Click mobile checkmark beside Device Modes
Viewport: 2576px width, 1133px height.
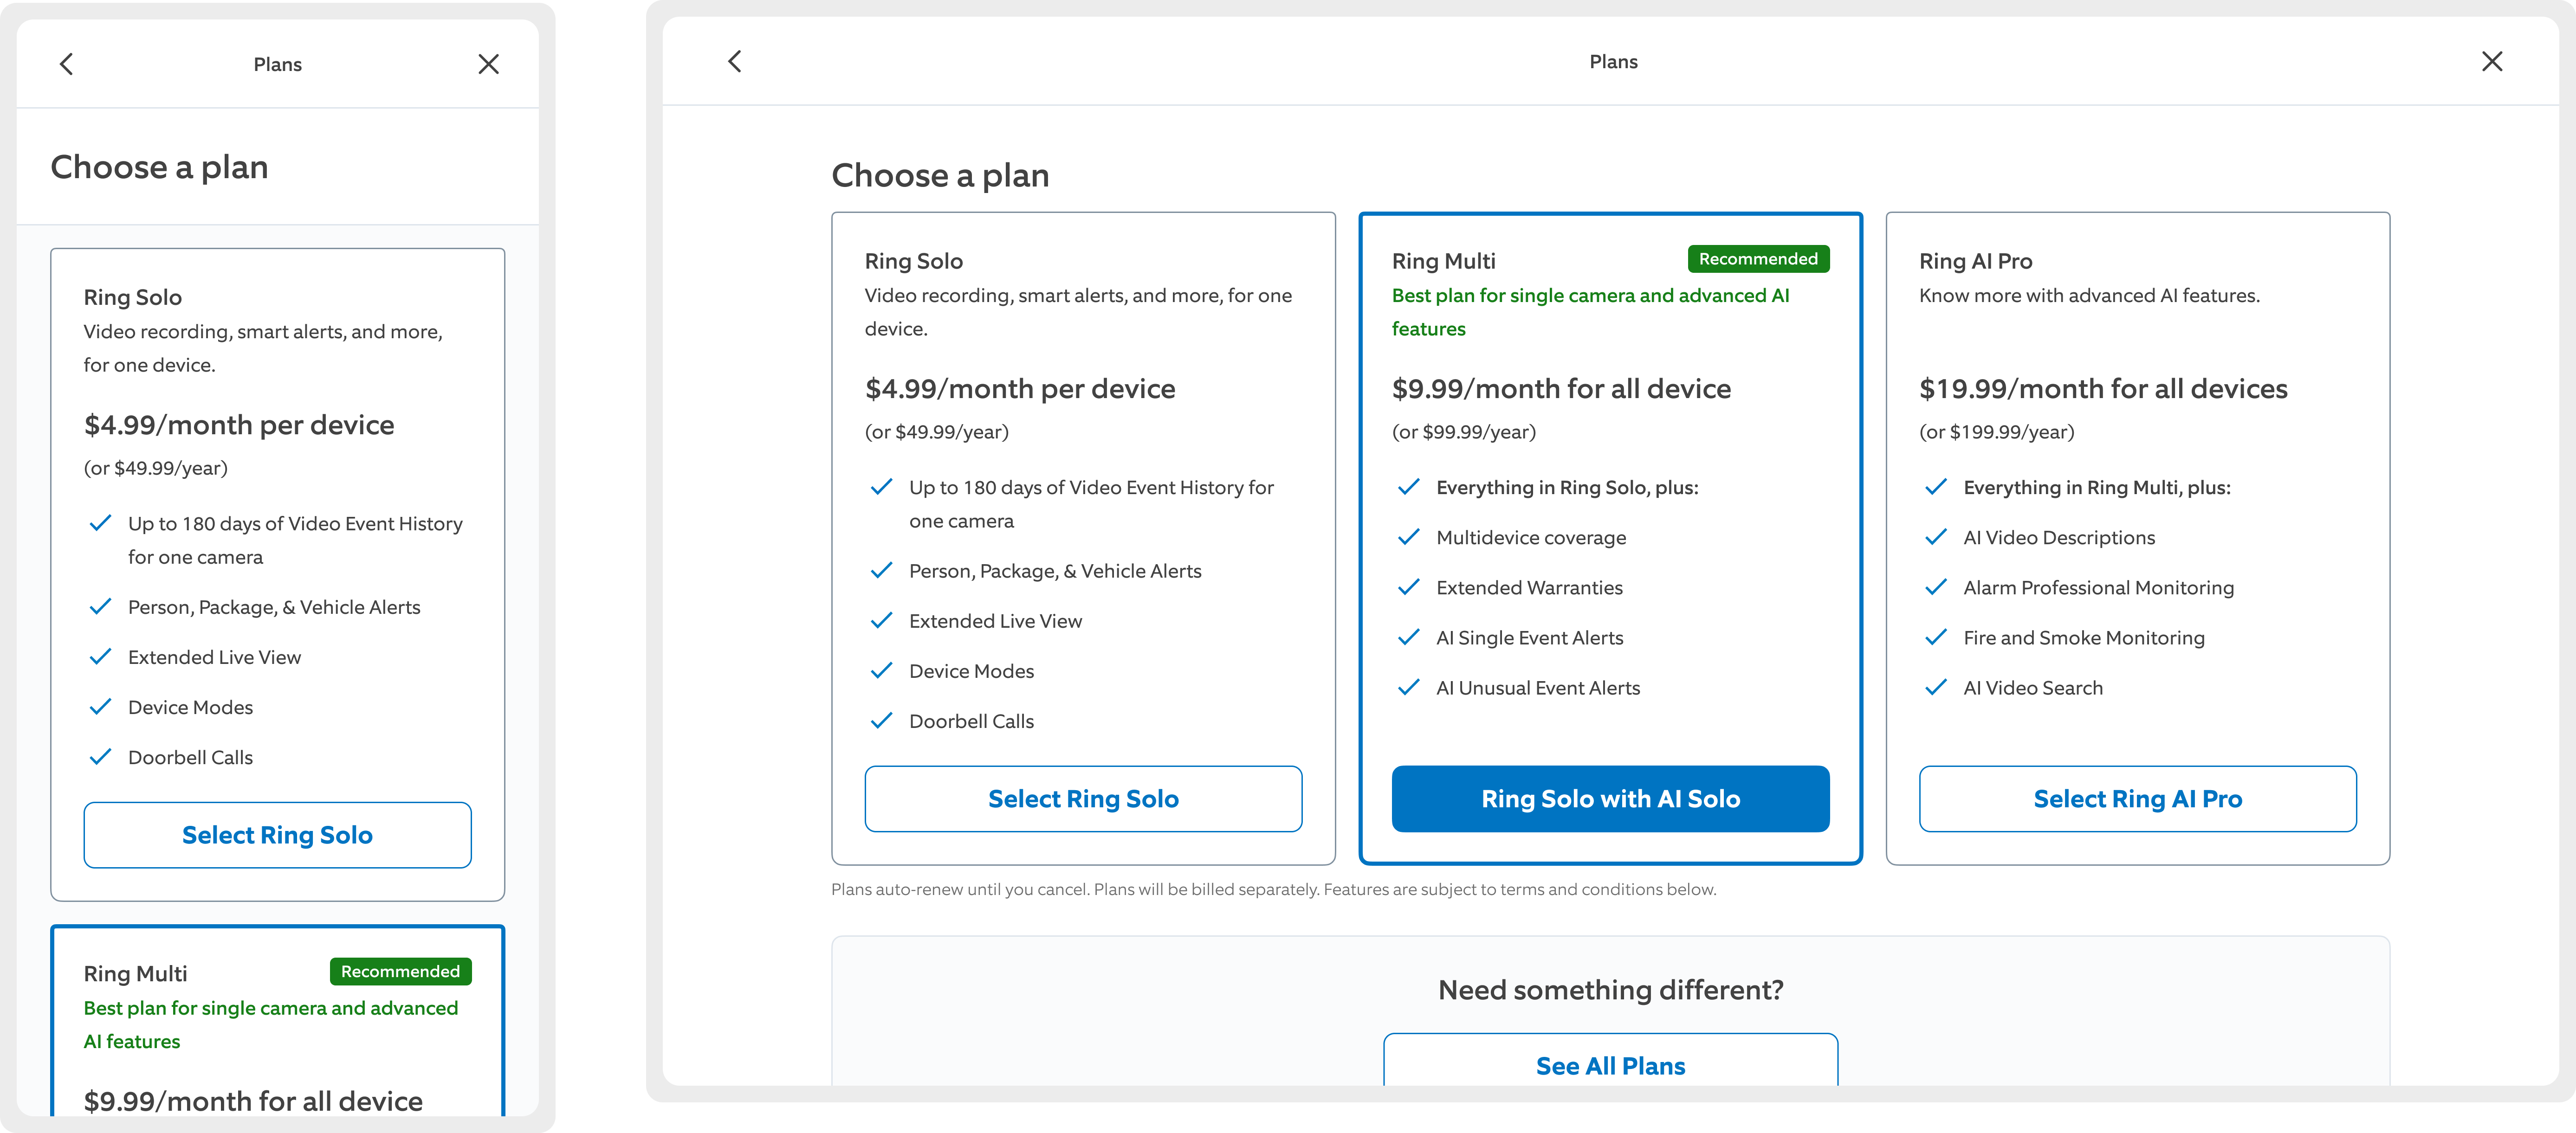(x=100, y=707)
